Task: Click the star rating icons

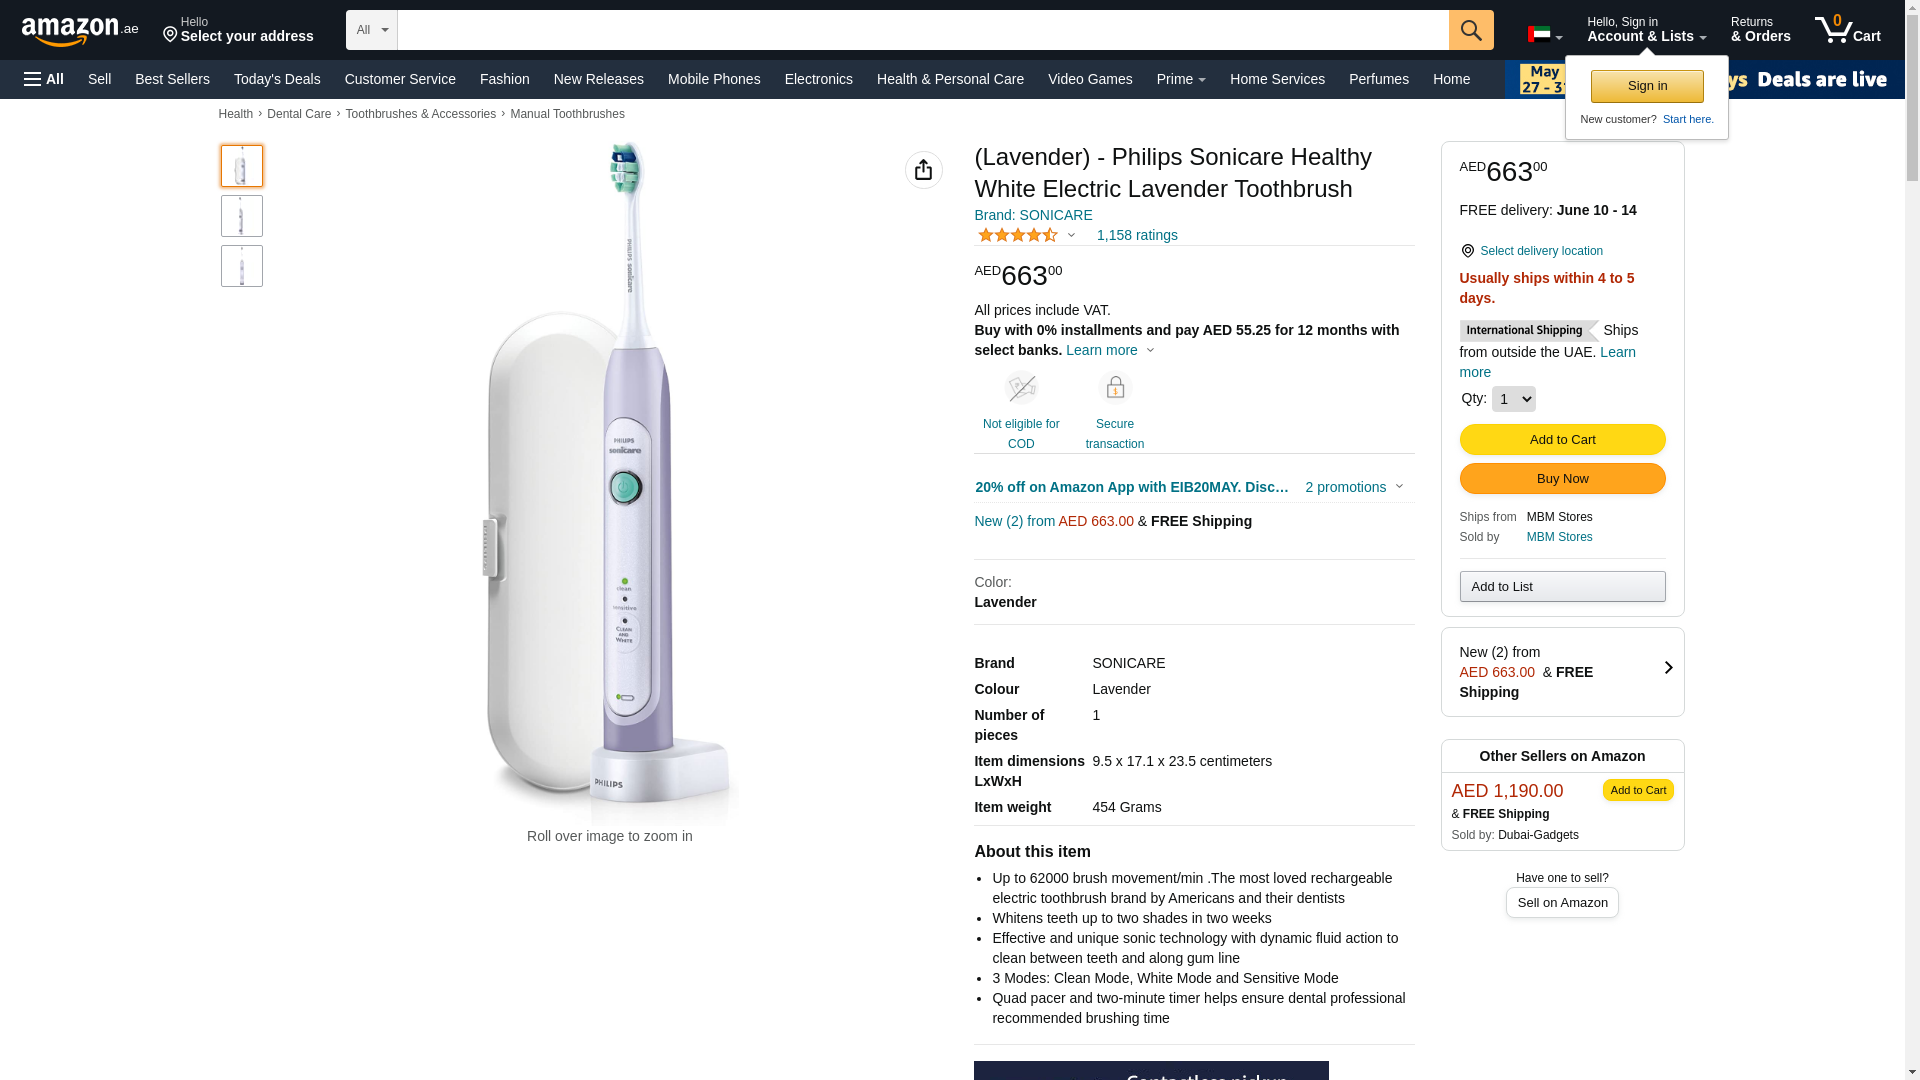Action: click(1017, 235)
